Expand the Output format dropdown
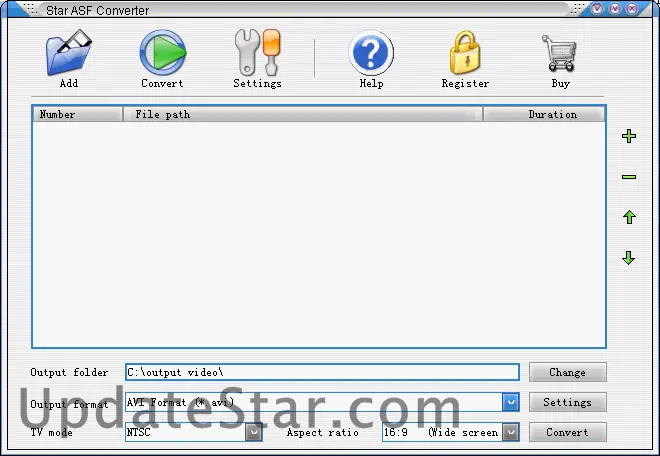The height and width of the screenshot is (456, 660). [x=511, y=402]
